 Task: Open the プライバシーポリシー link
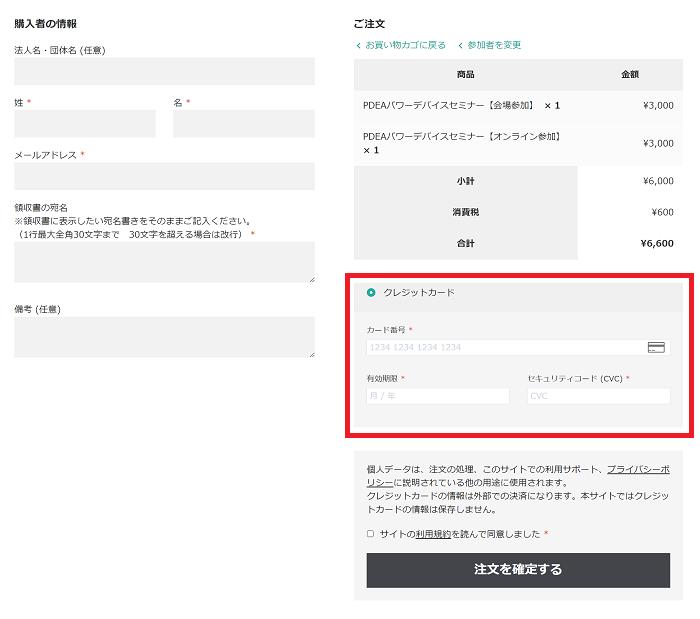[638, 469]
